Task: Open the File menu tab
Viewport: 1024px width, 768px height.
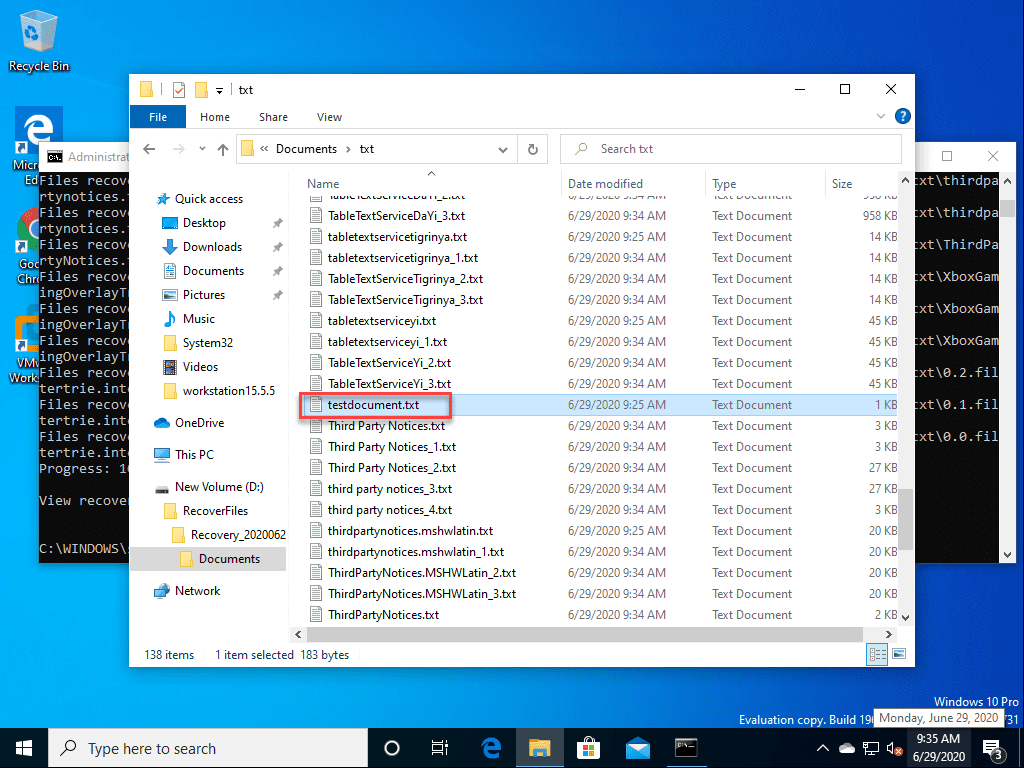Action: [158, 117]
